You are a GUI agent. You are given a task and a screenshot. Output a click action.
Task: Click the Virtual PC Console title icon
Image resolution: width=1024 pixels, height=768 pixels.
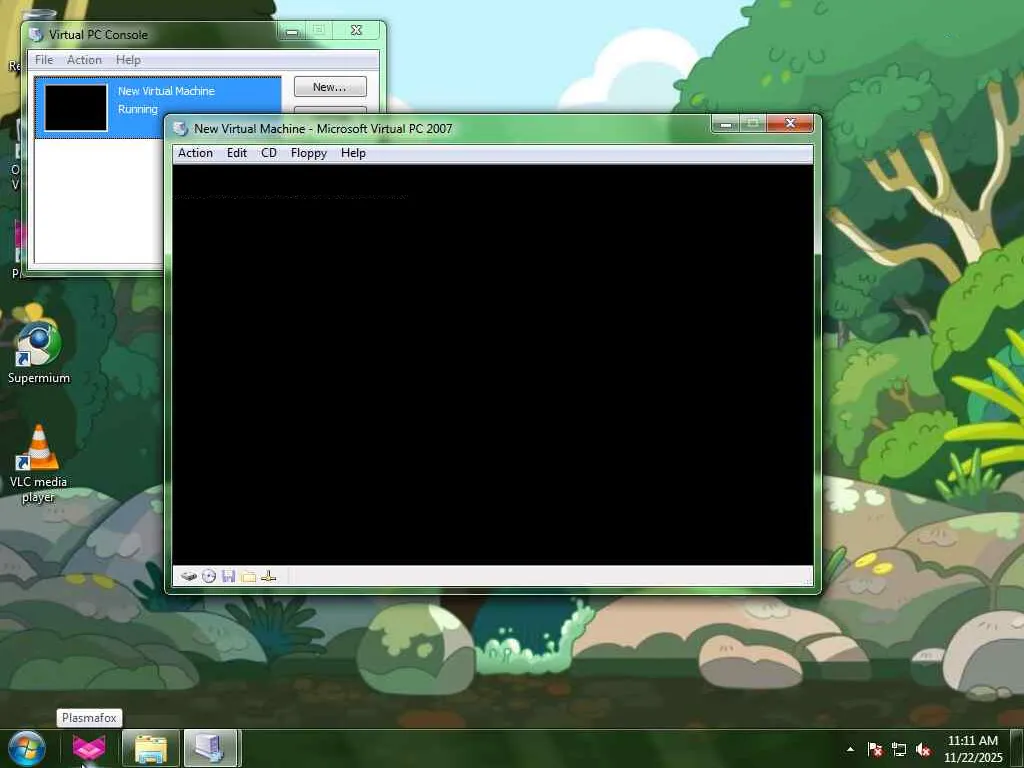click(x=36, y=34)
